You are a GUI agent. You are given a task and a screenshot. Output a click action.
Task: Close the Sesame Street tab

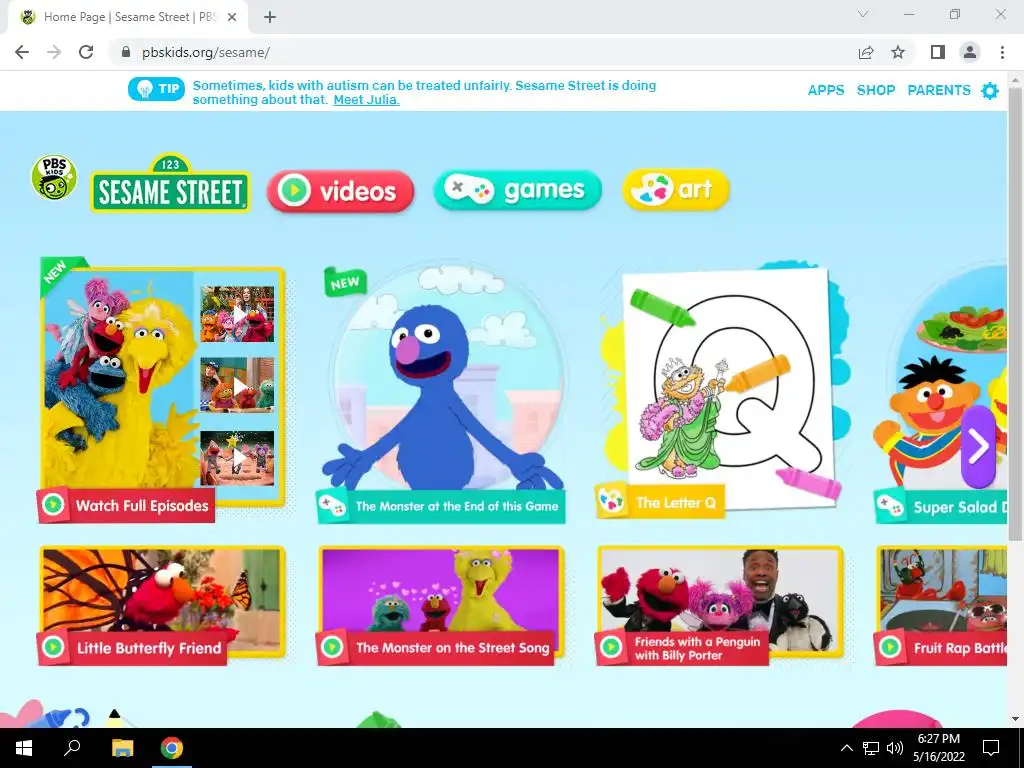[x=232, y=17]
